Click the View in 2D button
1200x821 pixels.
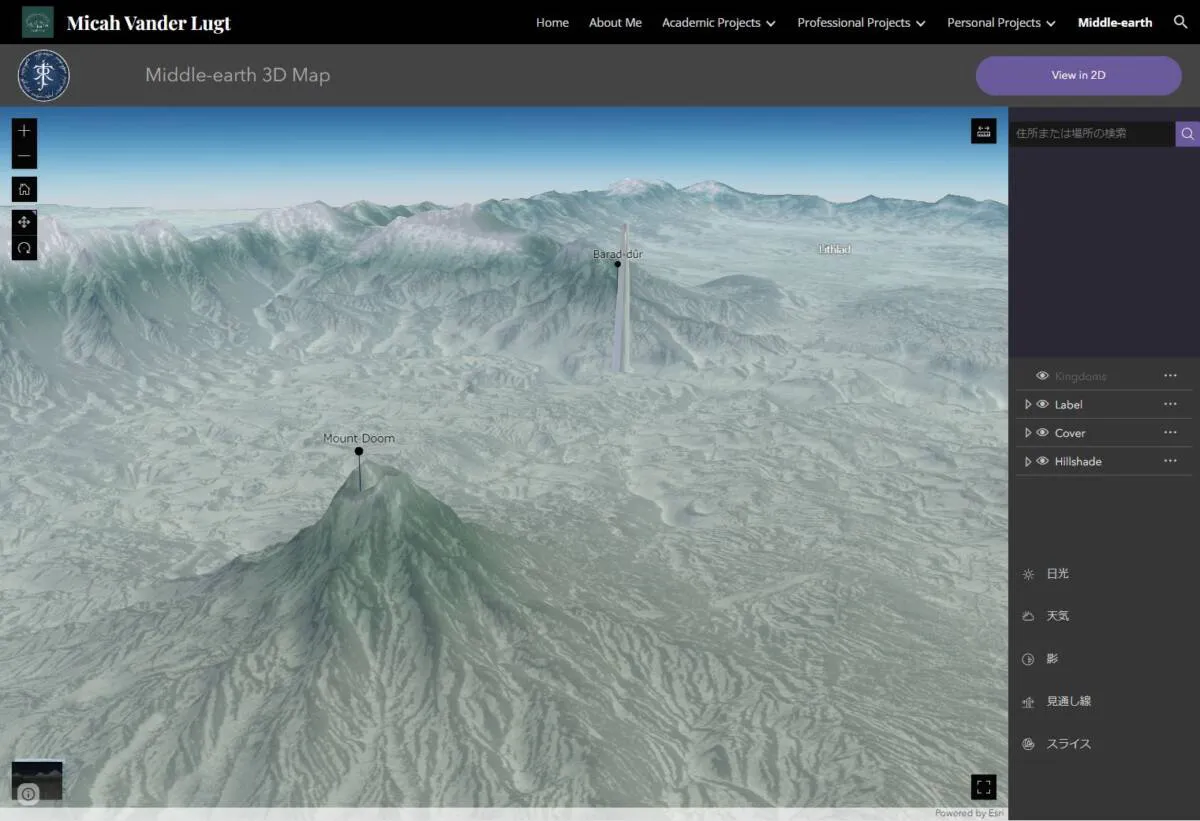(1078, 75)
